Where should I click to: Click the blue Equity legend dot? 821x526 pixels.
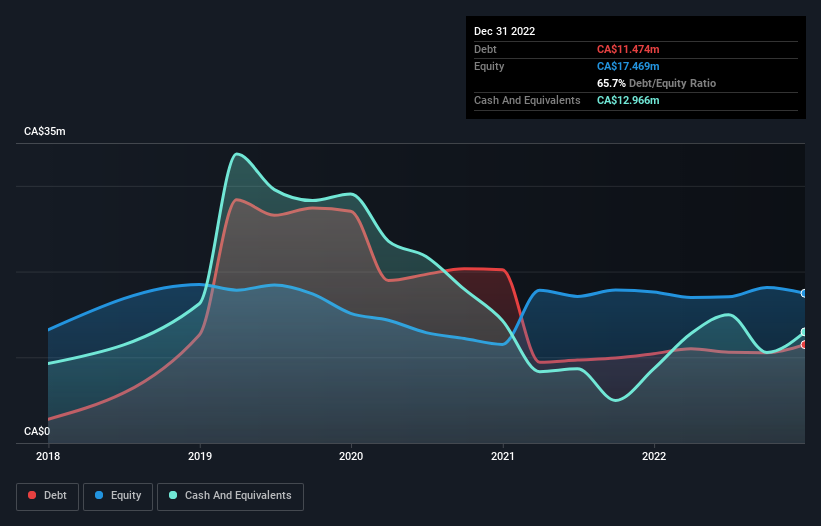pos(99,495)
